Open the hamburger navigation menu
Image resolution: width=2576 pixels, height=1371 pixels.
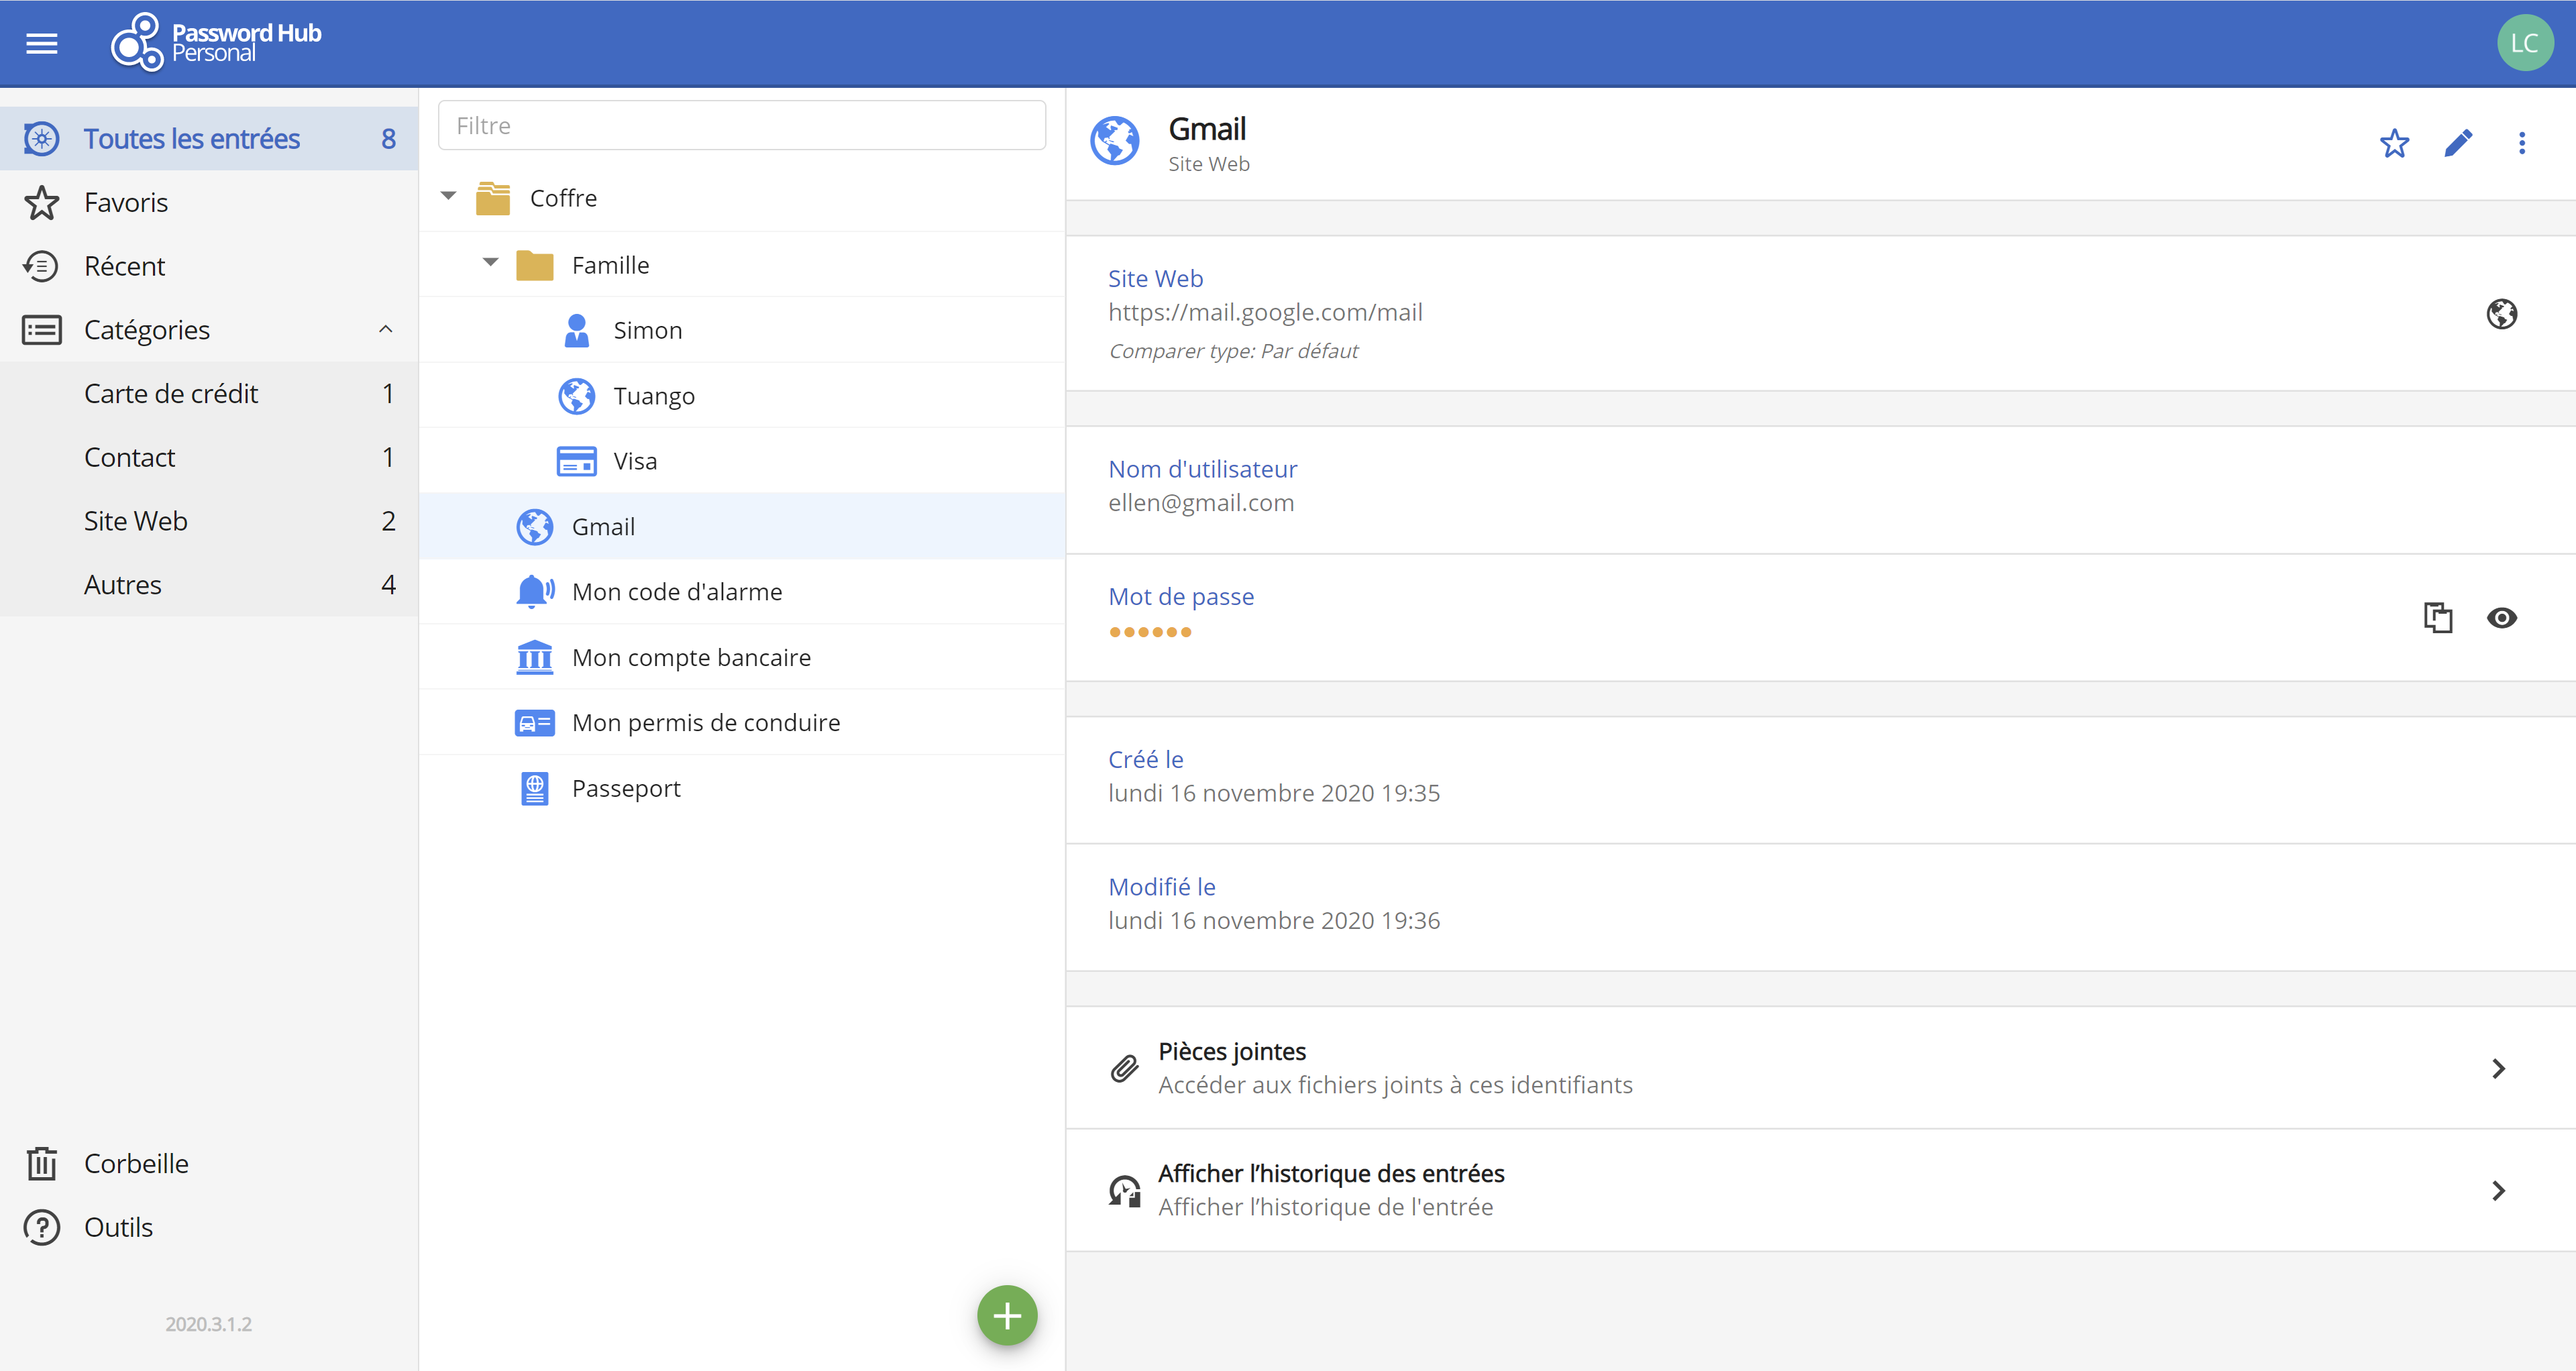tap(42, 43)
